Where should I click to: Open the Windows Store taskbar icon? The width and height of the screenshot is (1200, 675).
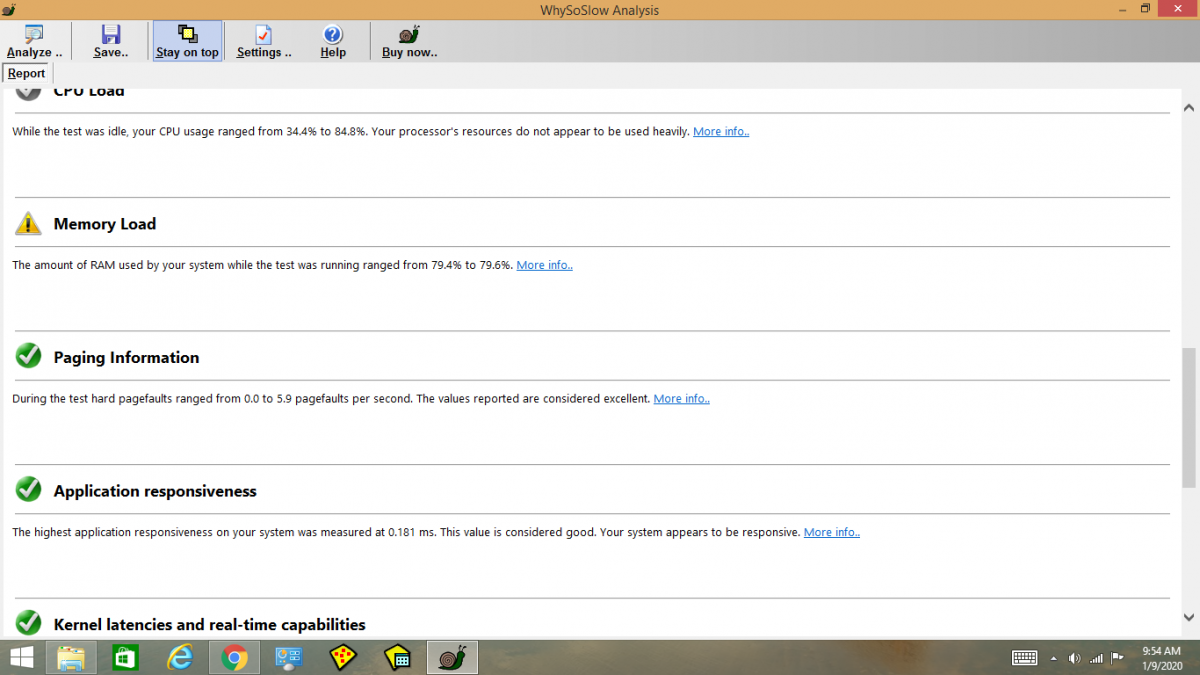125,657
